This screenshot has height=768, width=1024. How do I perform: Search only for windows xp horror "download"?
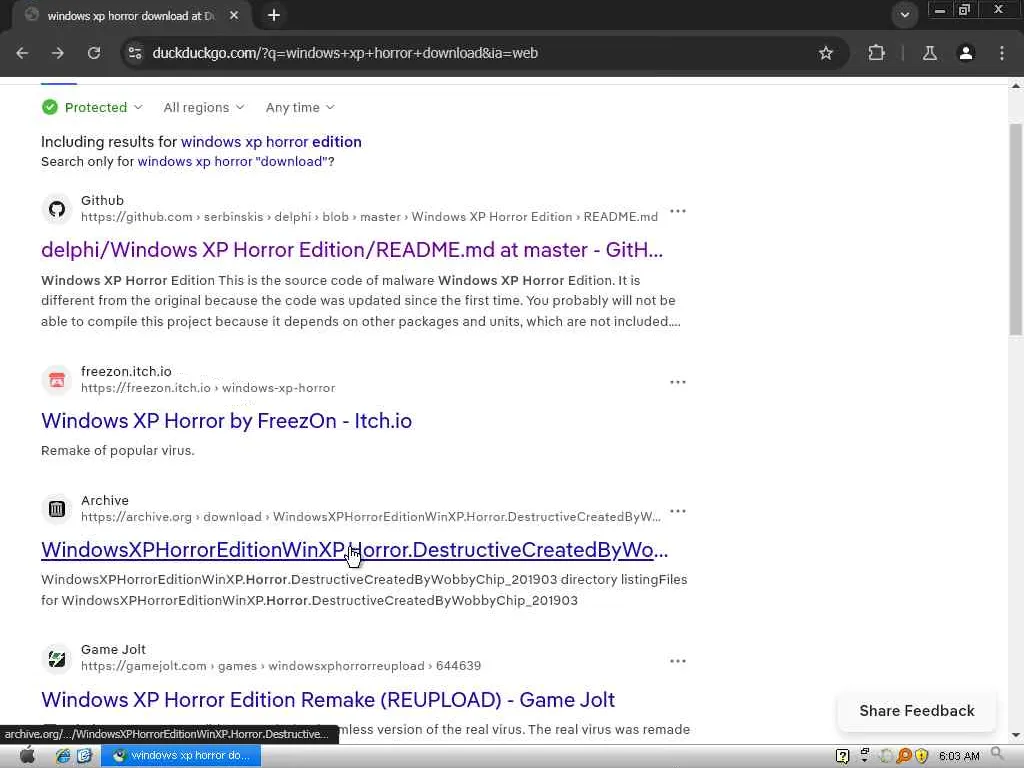tap(231, 161)
